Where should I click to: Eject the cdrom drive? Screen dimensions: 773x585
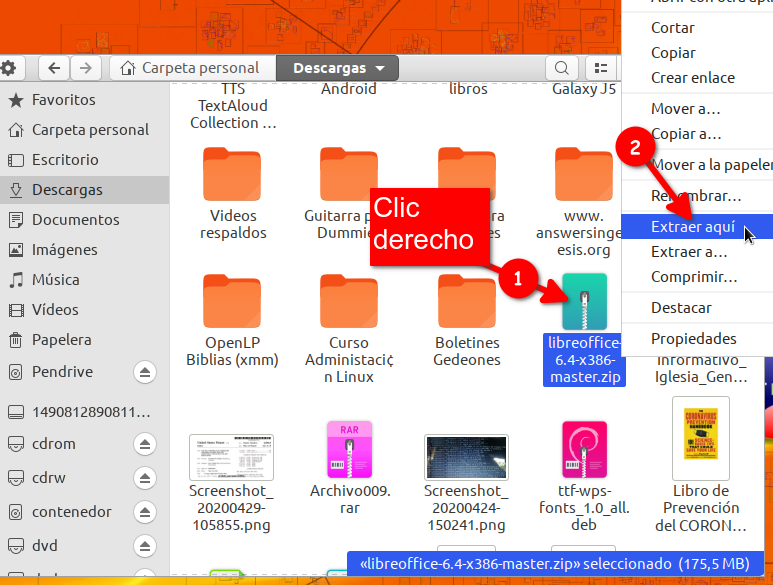144,444
